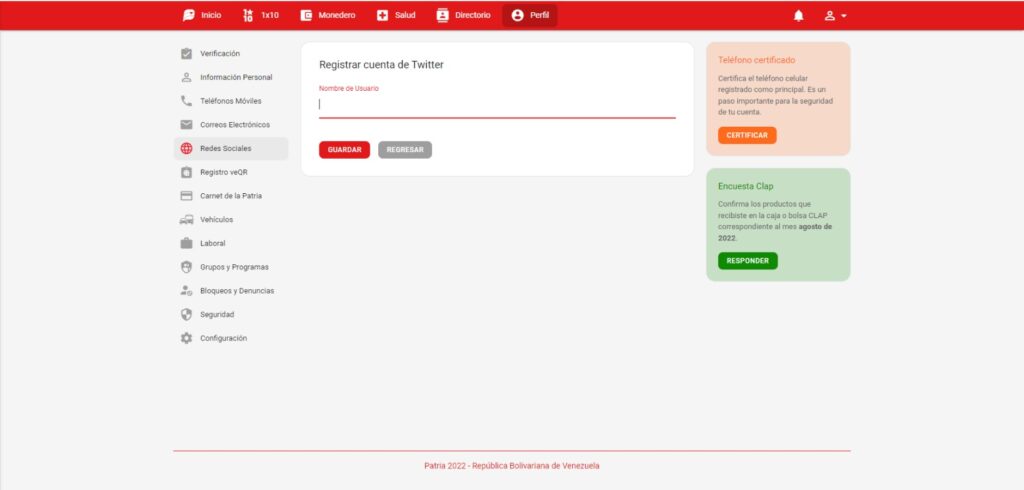Screen dimensions: 1024x490
Task: Click the Laboral briefcase icon
Action: tap(186, 243)
